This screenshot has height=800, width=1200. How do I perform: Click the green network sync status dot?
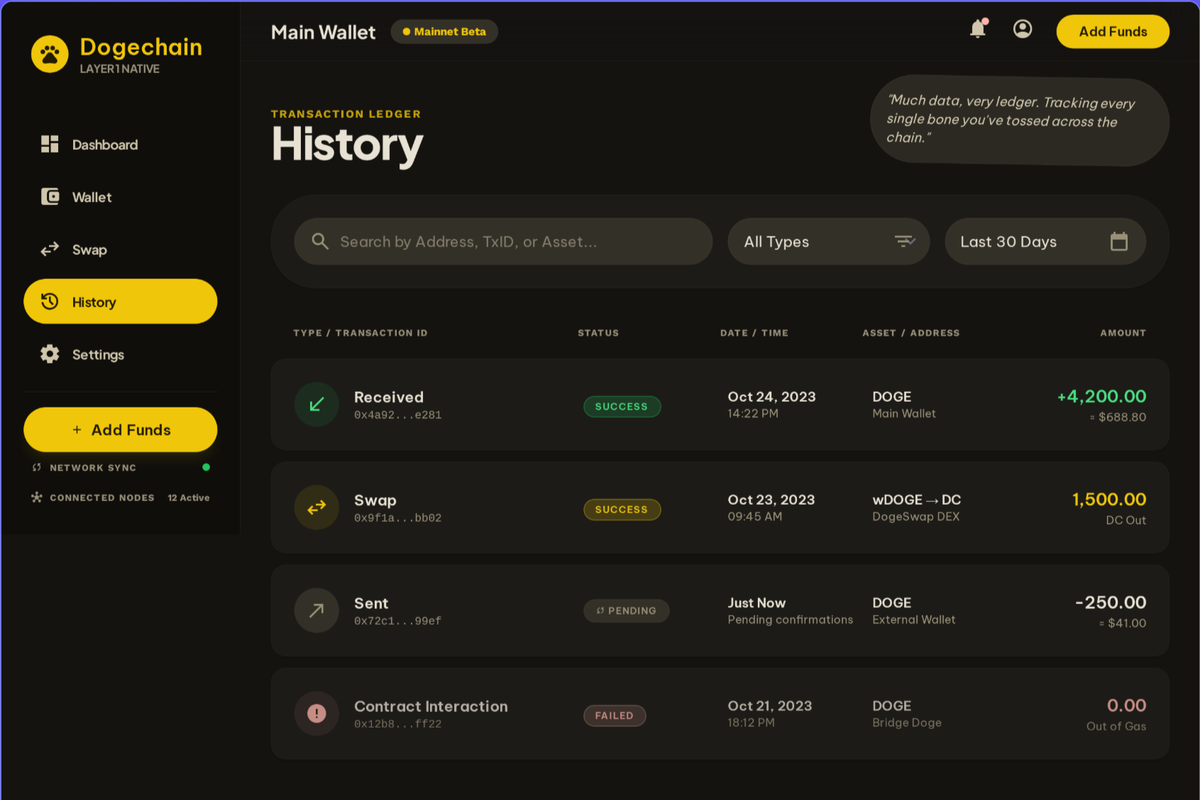pos(206,467)
